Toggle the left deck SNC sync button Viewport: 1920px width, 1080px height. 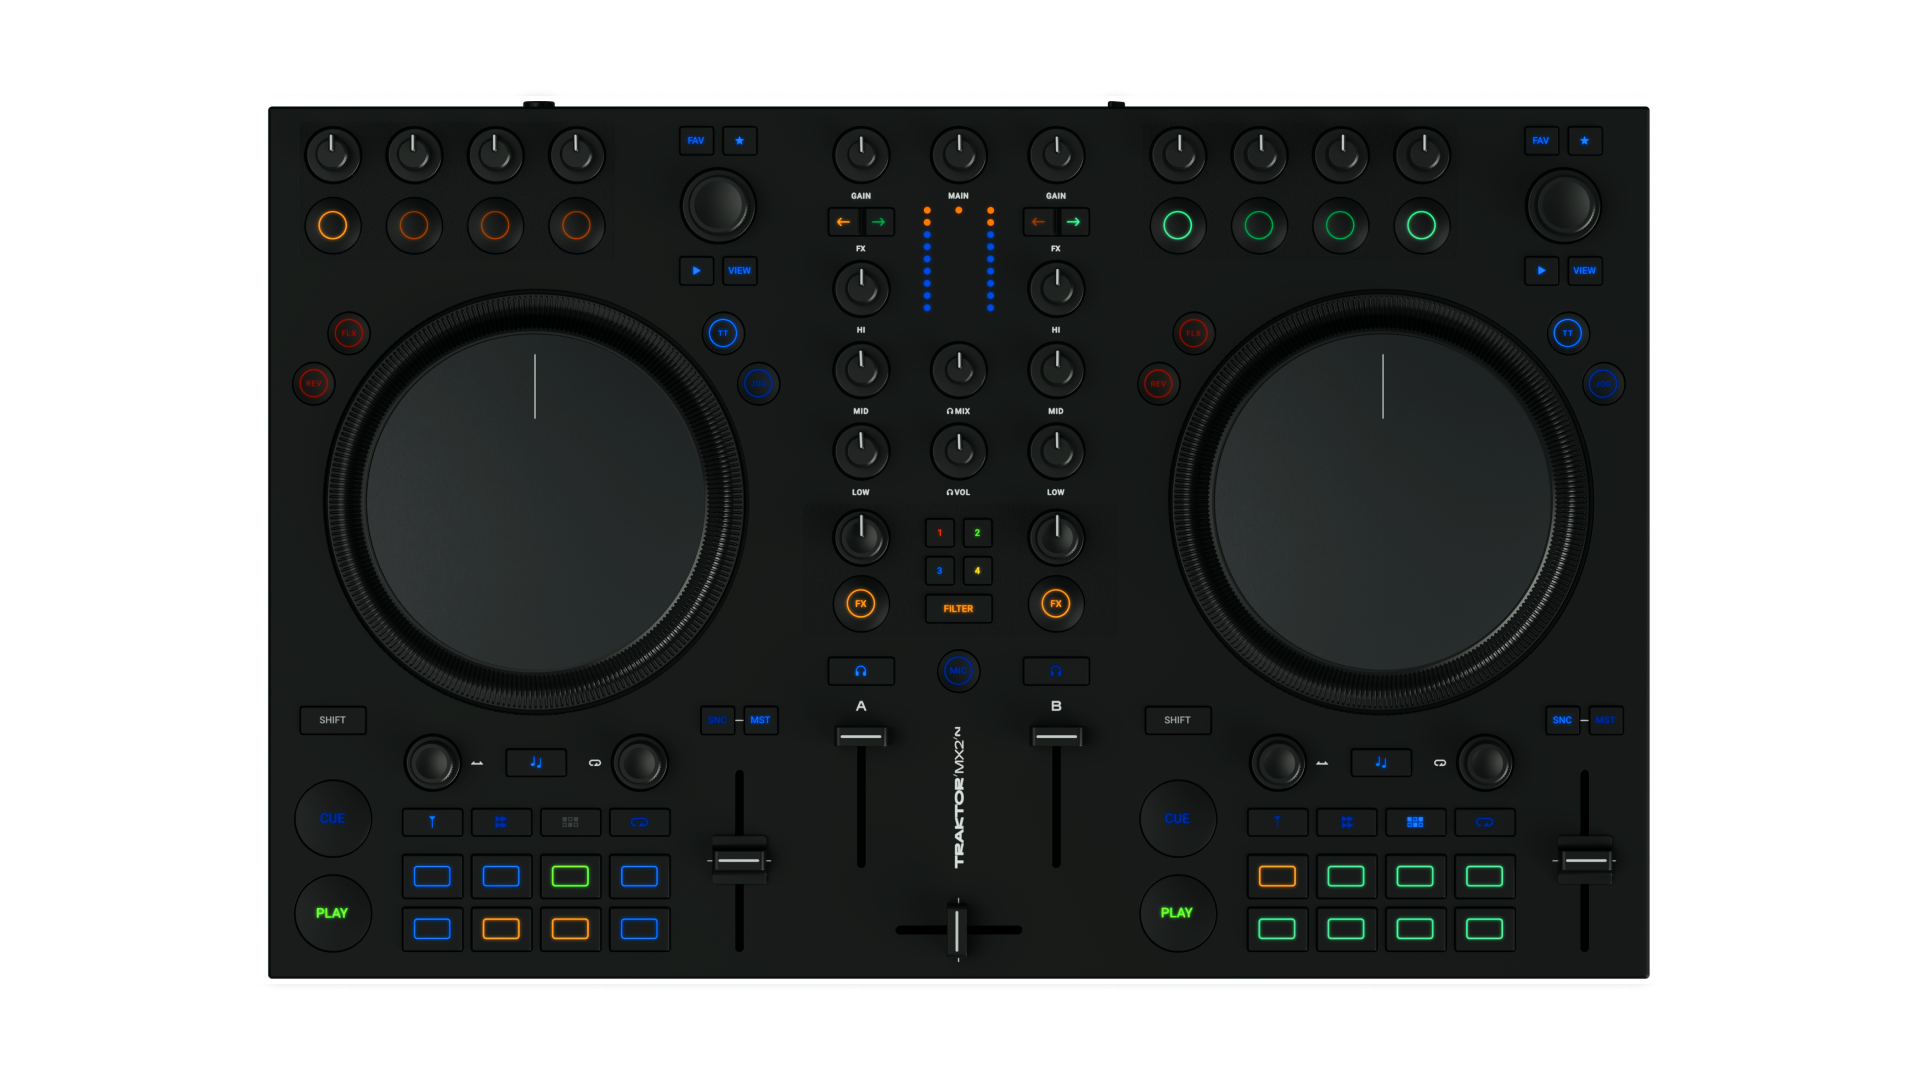point(717,720)
